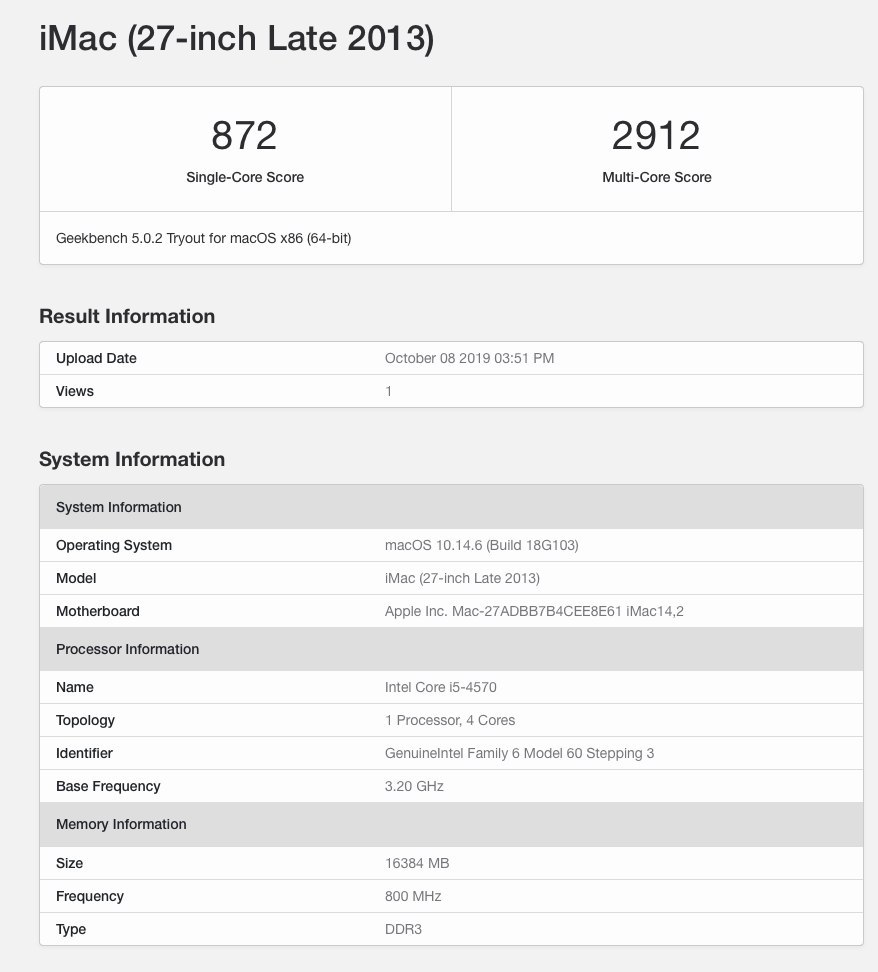Select the Upload Date value October 08 2019

(469, 358)
